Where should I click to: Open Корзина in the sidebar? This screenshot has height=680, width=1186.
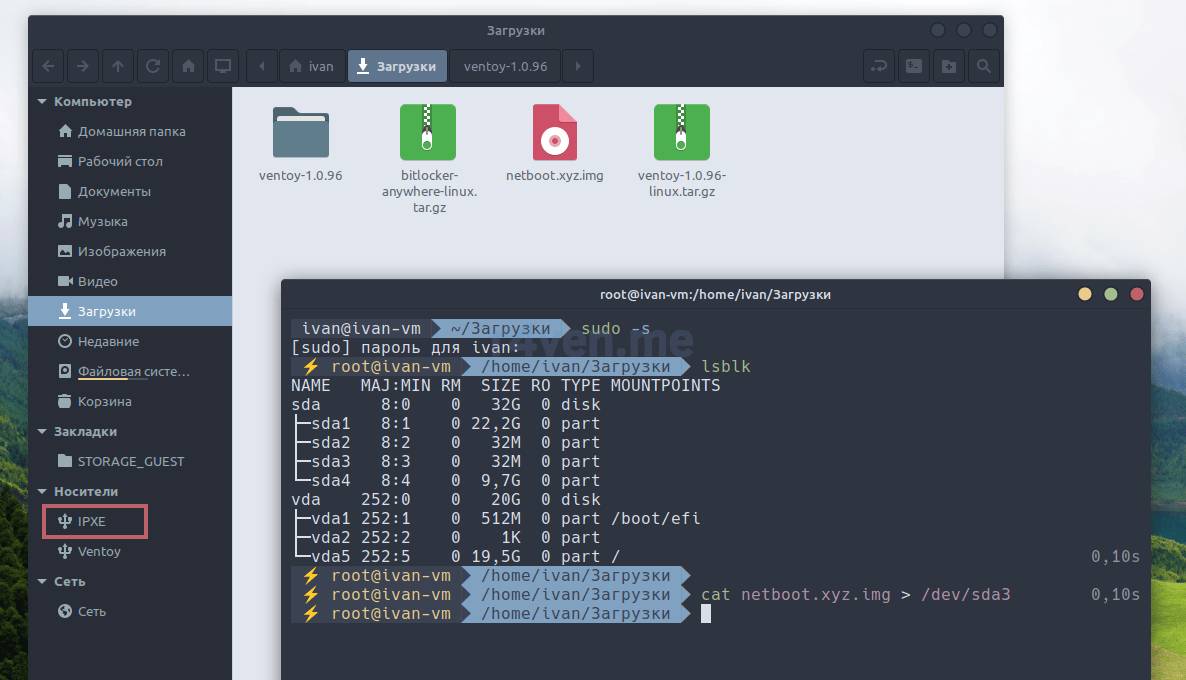click(x=104, y=401)
